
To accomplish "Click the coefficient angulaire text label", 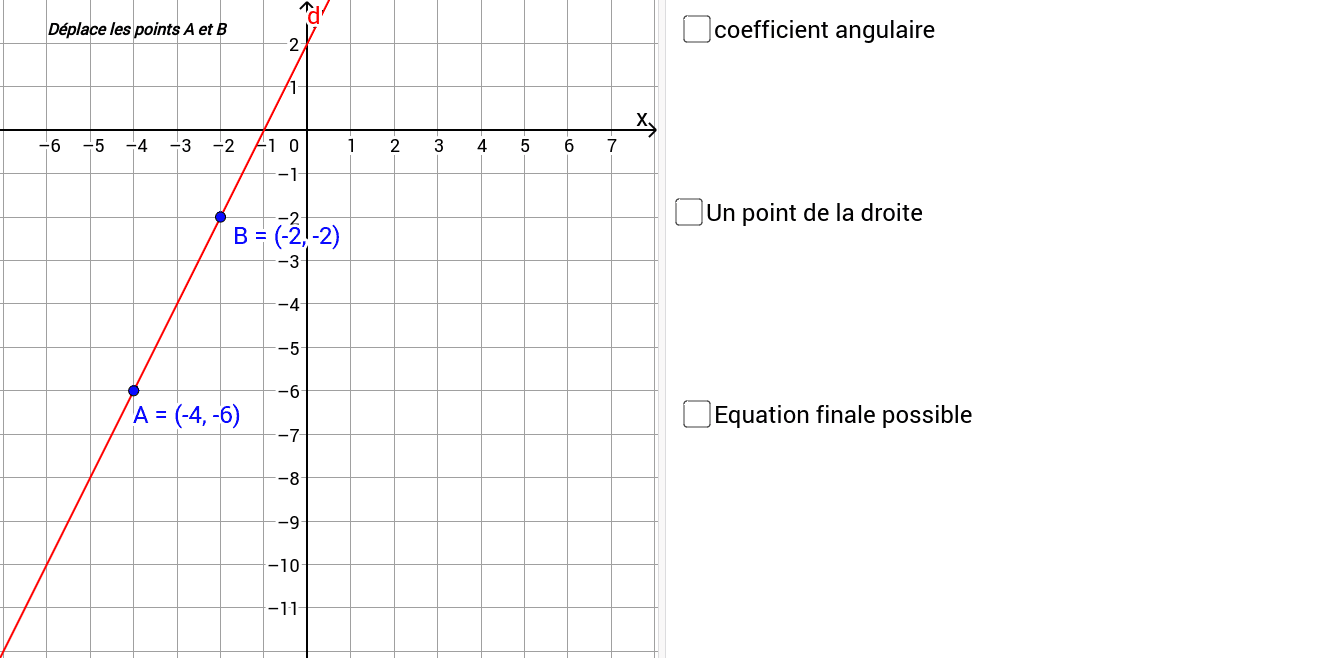I will pyautogui.click(x=823, y=30).
